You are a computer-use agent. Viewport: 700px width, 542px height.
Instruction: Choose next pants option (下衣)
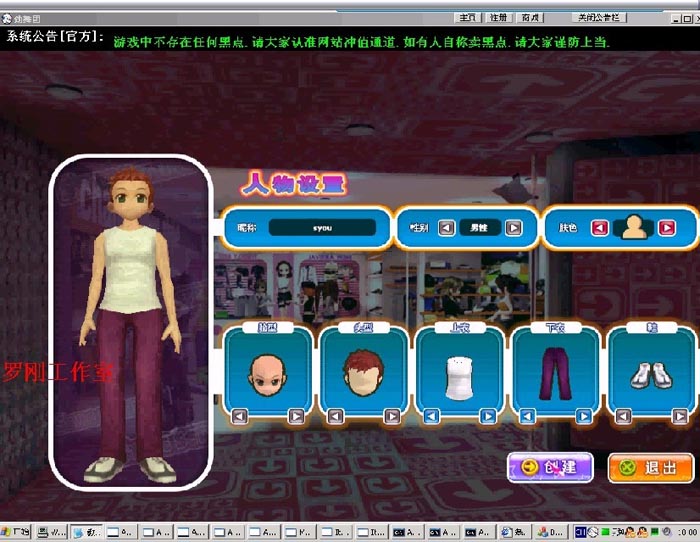click(x=584, y=415)
